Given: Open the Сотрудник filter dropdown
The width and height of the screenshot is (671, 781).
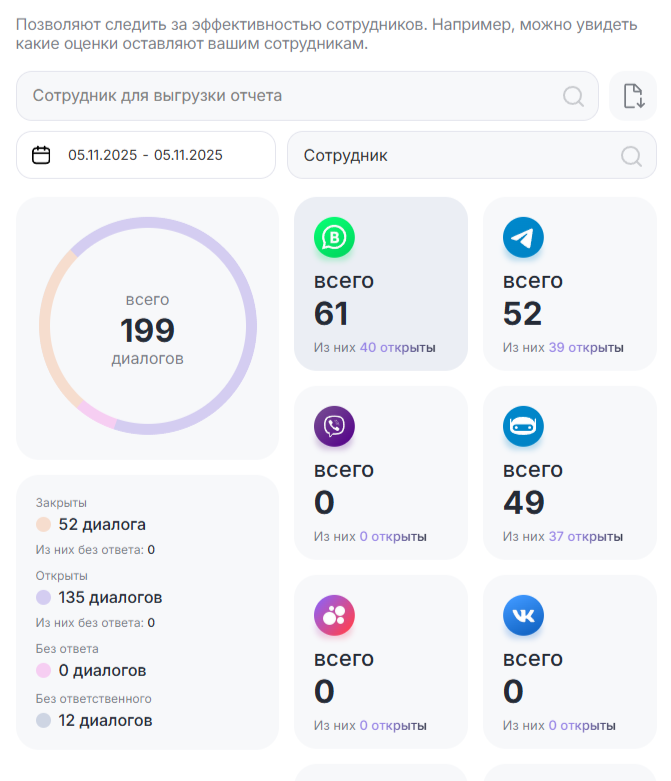Looking at the screenshot, I should pos(460,156).
